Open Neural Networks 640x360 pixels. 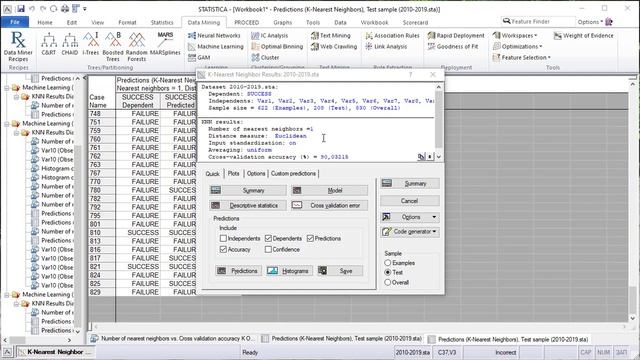click(214, 36)
